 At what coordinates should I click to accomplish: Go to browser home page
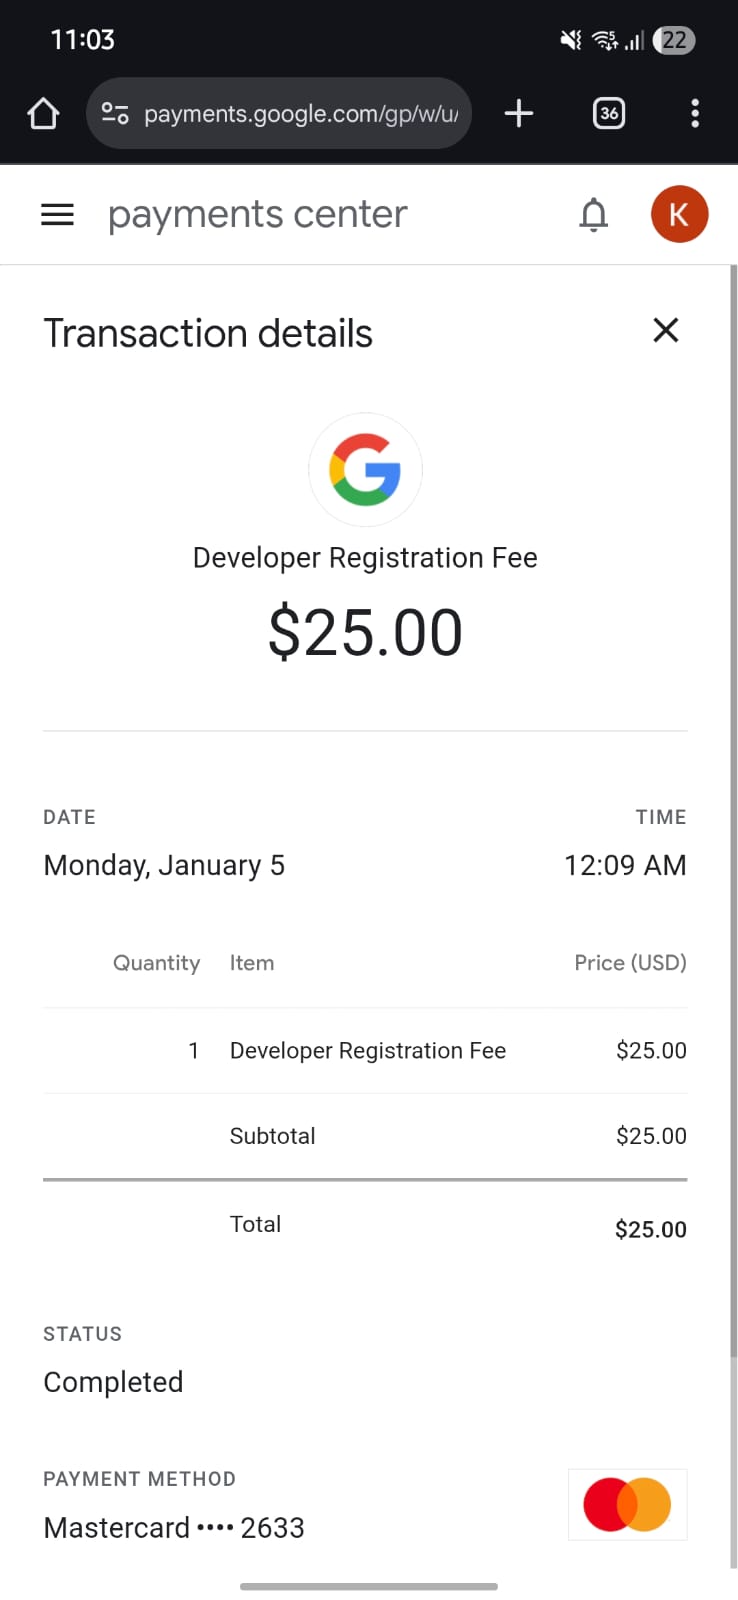[43, 113]
